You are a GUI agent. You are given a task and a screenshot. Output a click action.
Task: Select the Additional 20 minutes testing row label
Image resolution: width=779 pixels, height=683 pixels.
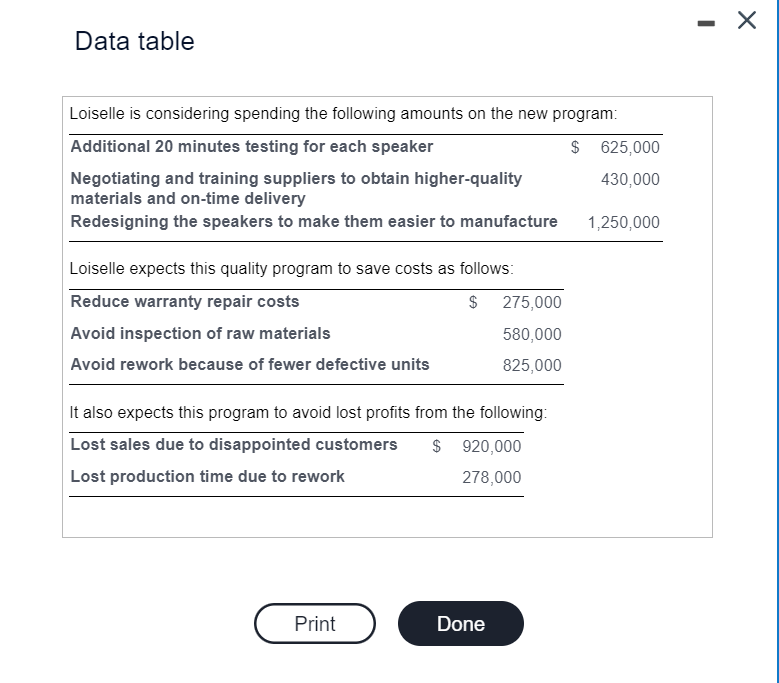(x=252, y=147)
